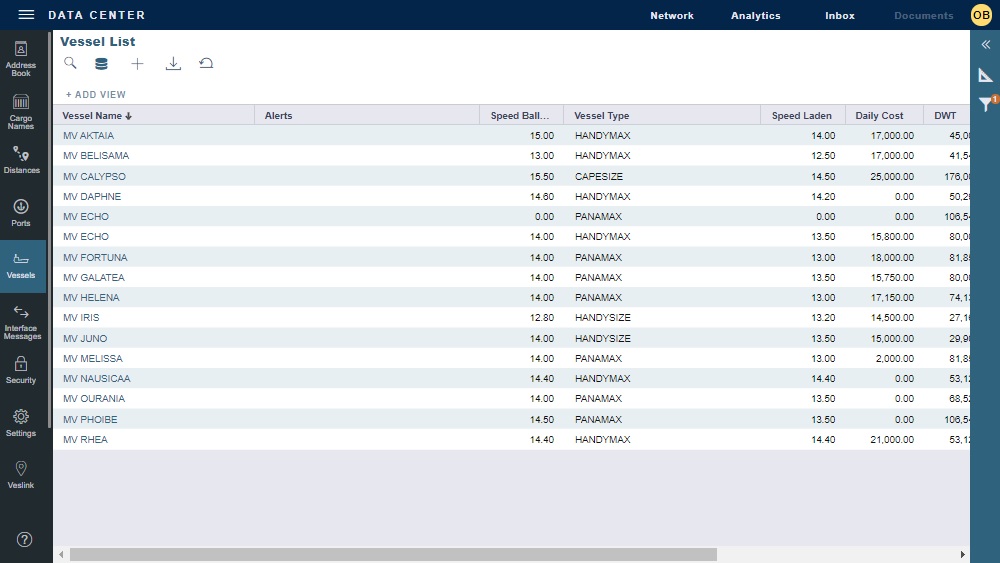Open the OB user profile avatar

[980, 15]
